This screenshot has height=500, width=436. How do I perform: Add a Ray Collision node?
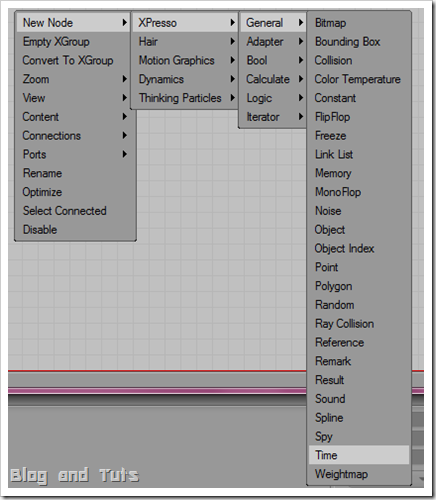click(x=359, y=324)
